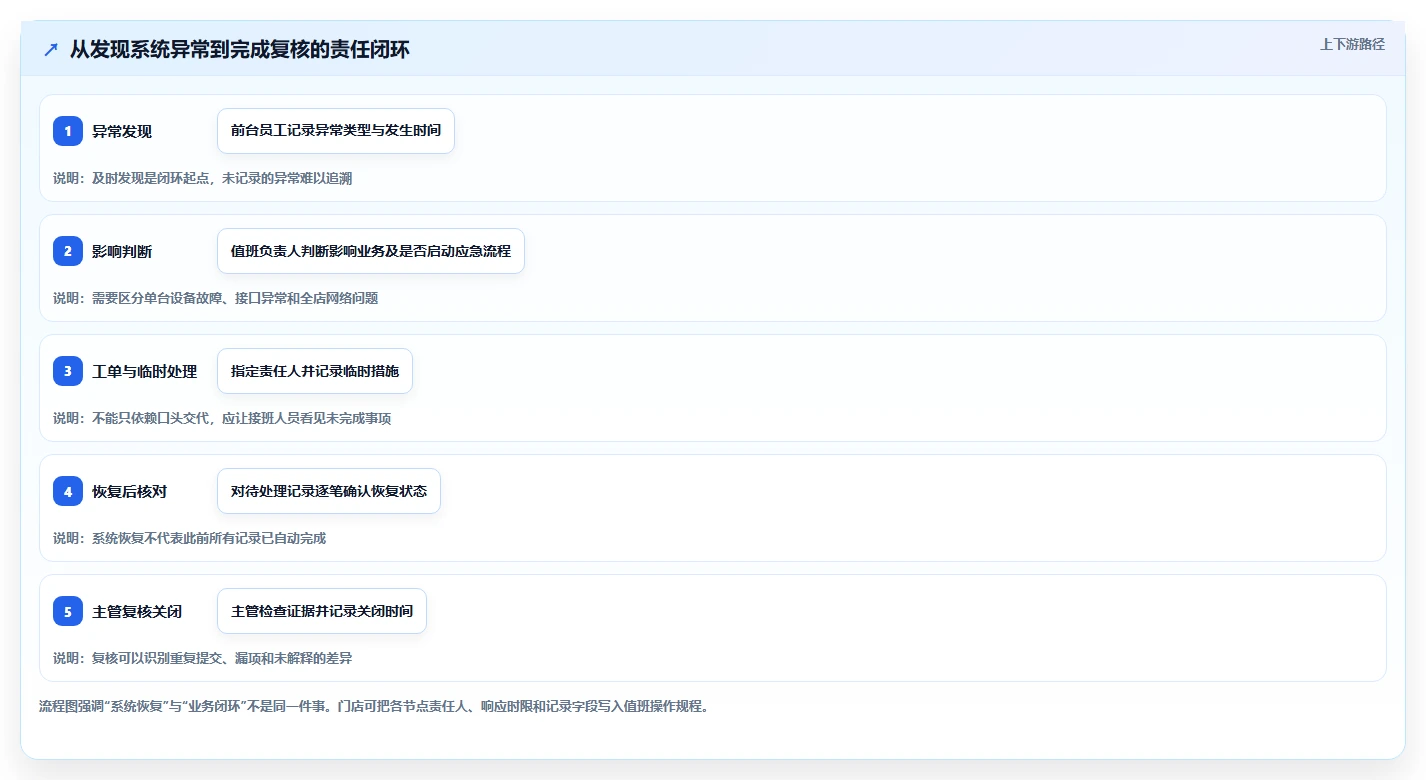Click the 主管复核关闭 step heading
The height and width of the screenshot is (780, 1426).
click(x=137, y=611)
